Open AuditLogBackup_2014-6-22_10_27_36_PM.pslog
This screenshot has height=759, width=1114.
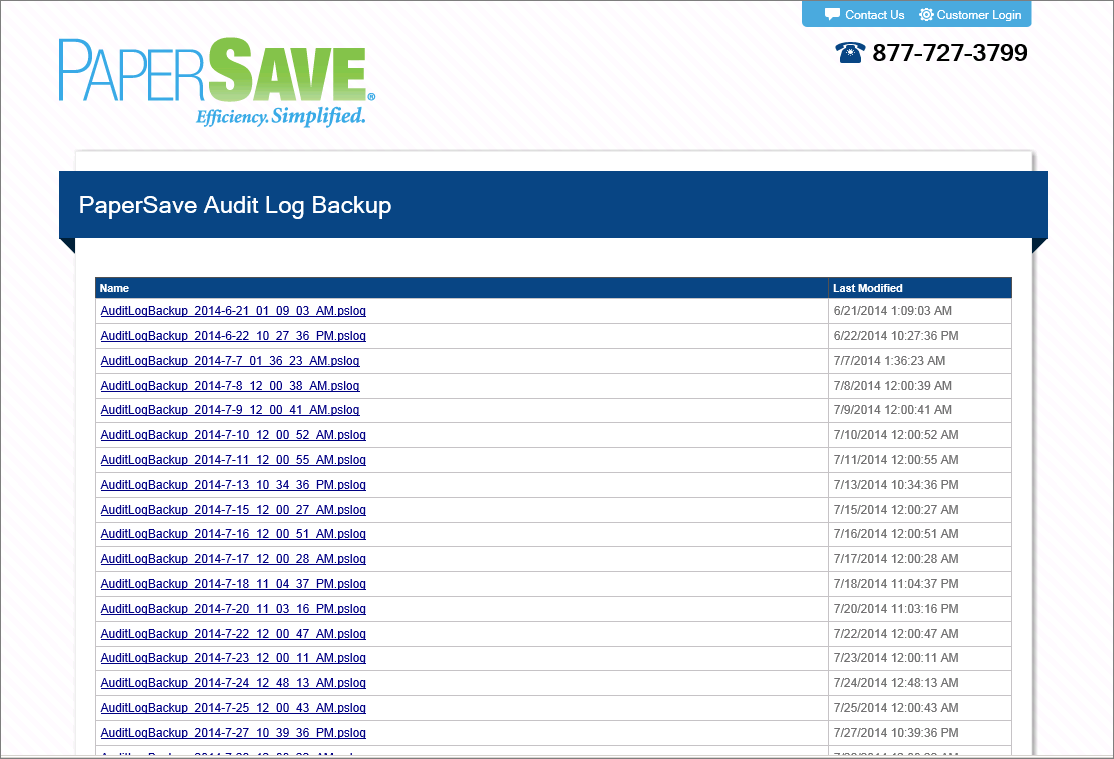tap(233, 335)
